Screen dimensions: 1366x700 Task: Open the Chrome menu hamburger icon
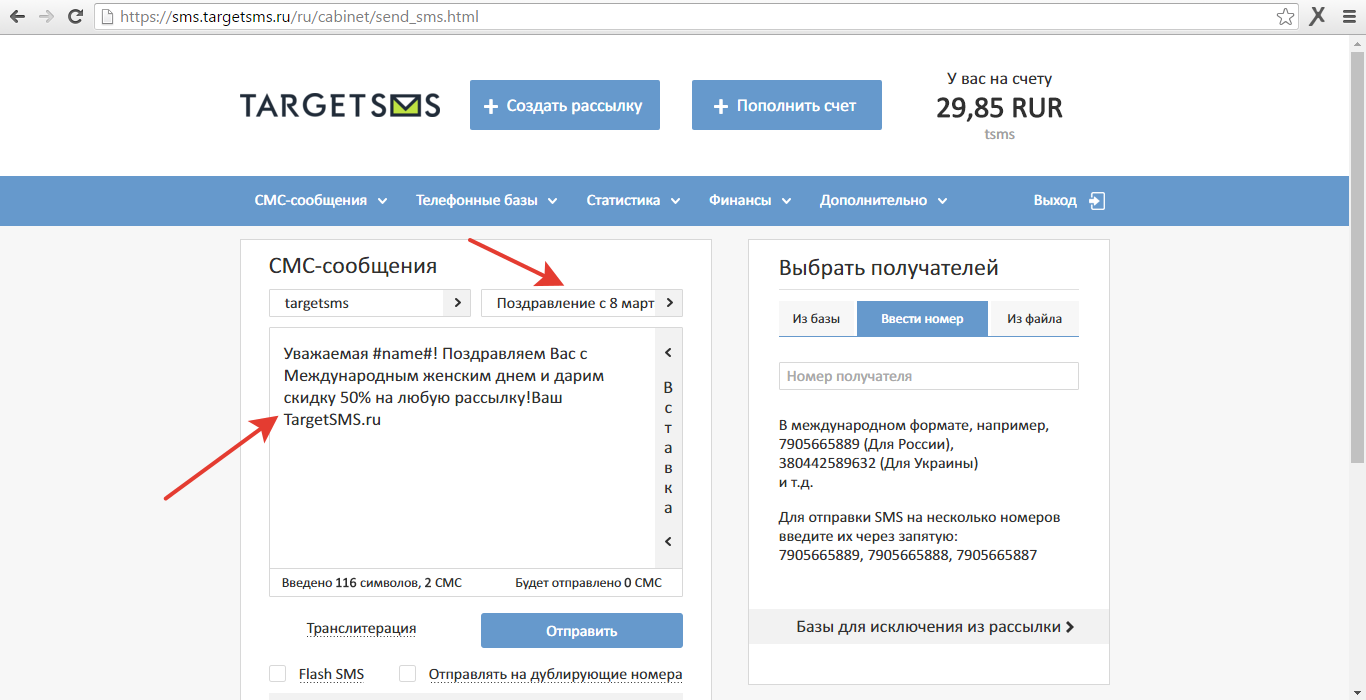[x=1349, y=17]
